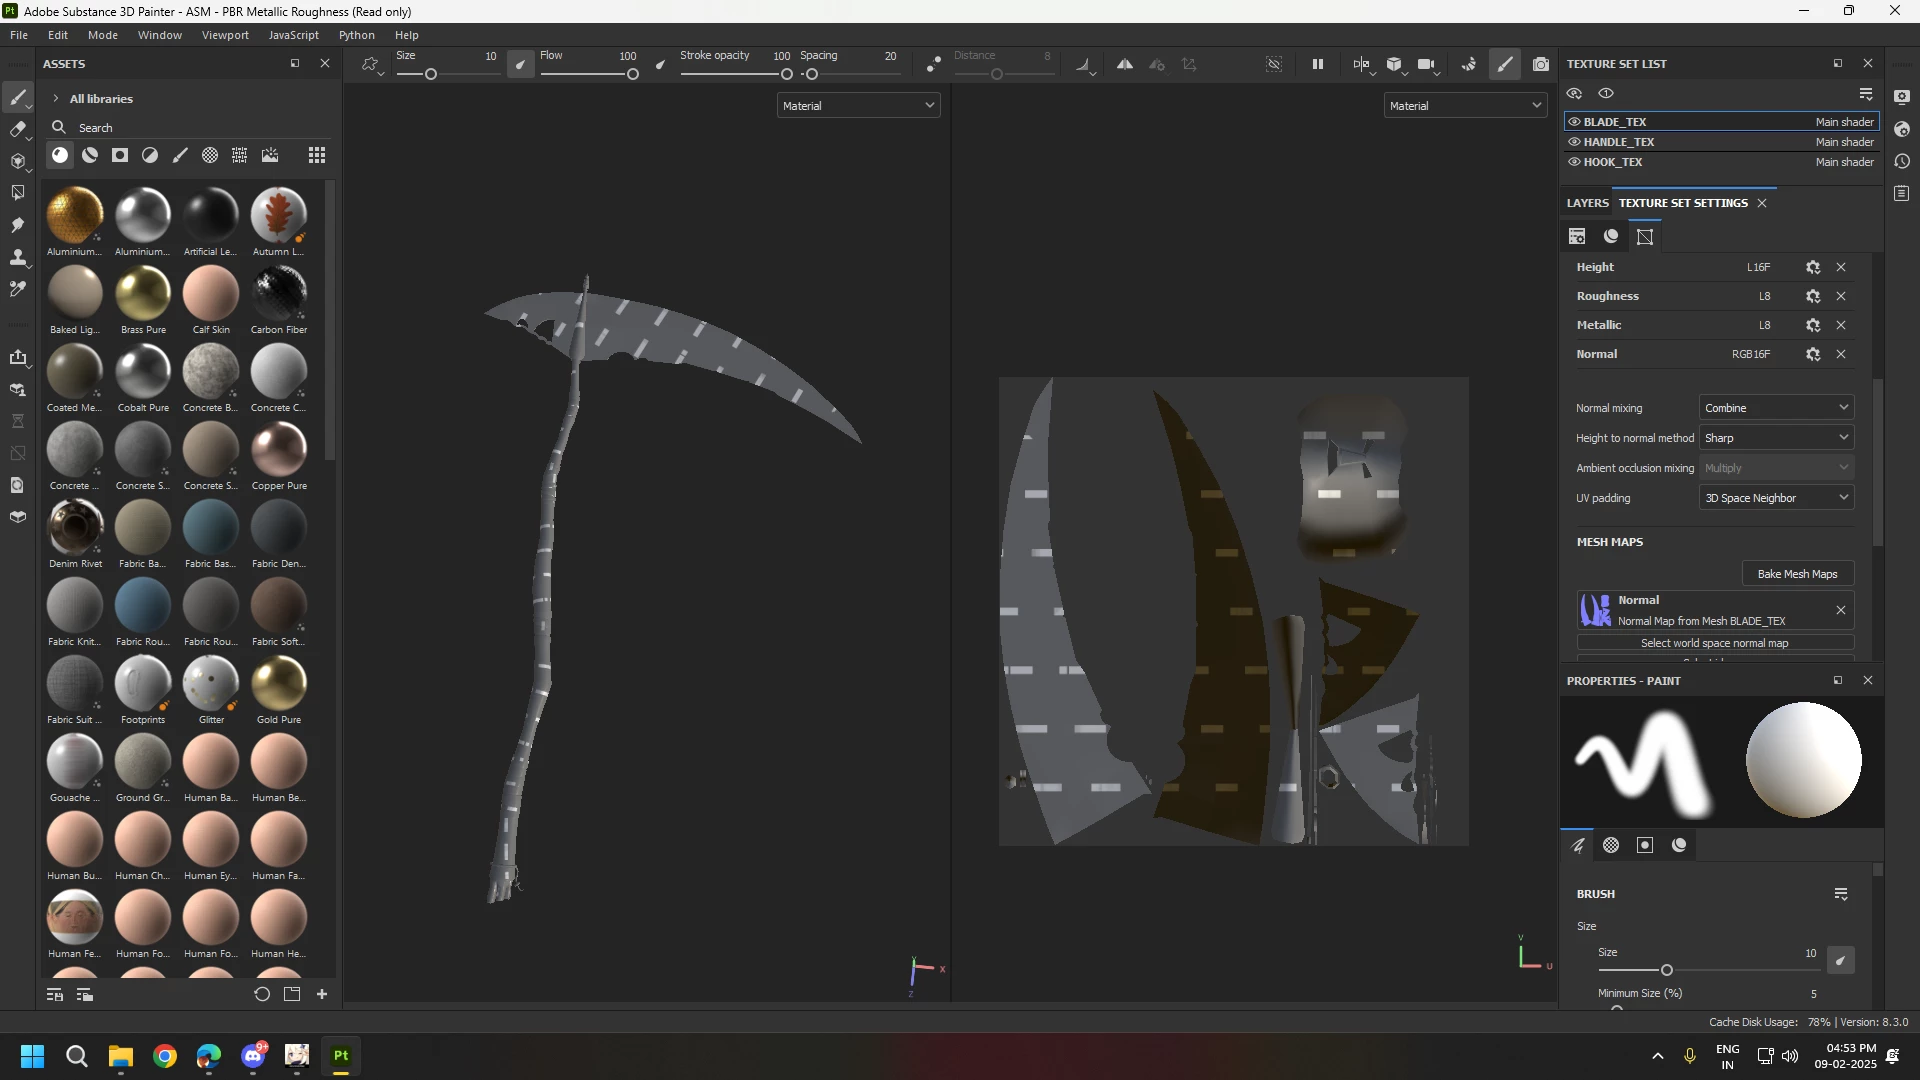Click the Bake Mesh Maps button
This screenshot has height=1080, width=1920.
tap(1797, 574)
